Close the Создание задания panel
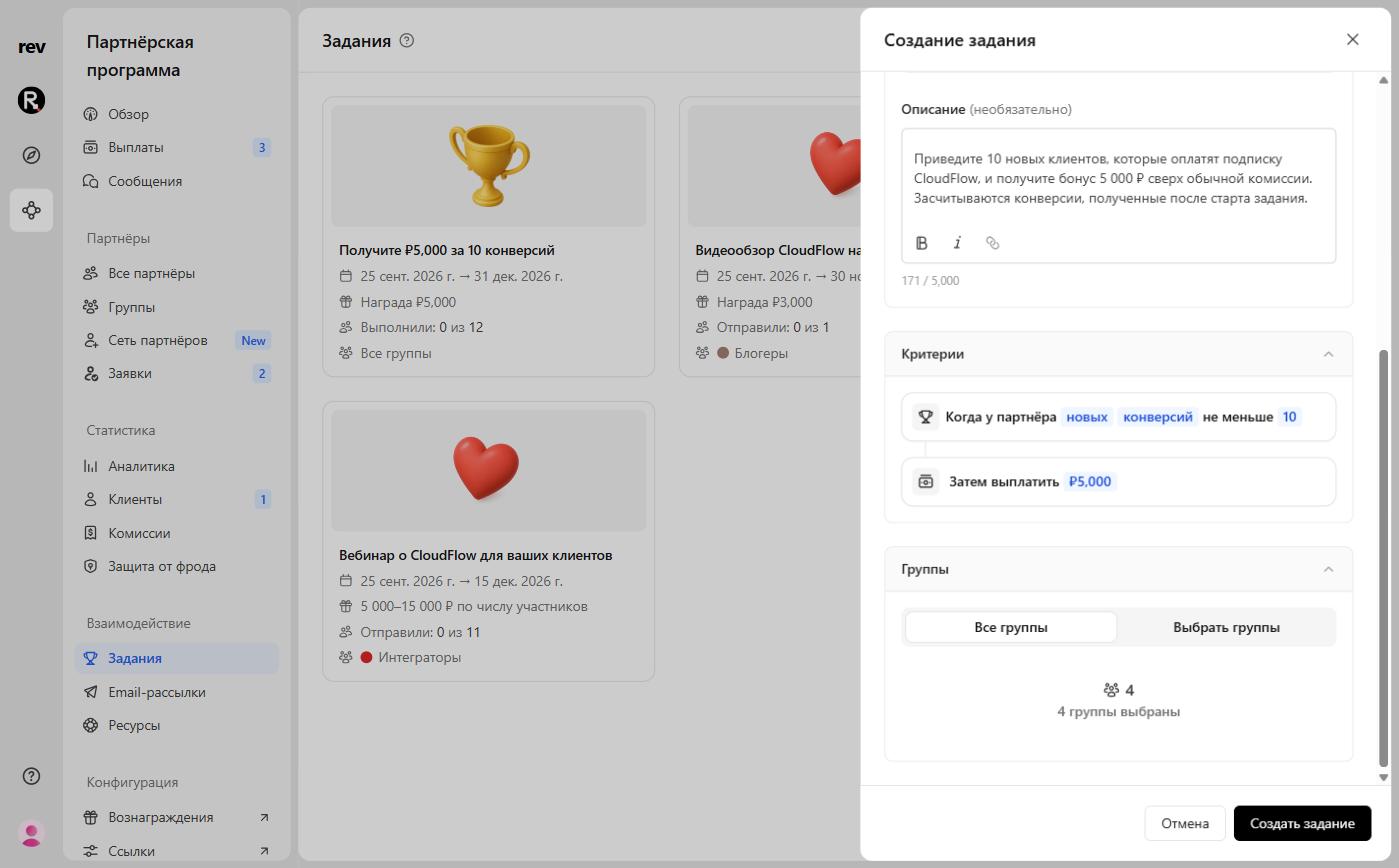This screenshot has width=1399, height=868. click(1353, 39)
